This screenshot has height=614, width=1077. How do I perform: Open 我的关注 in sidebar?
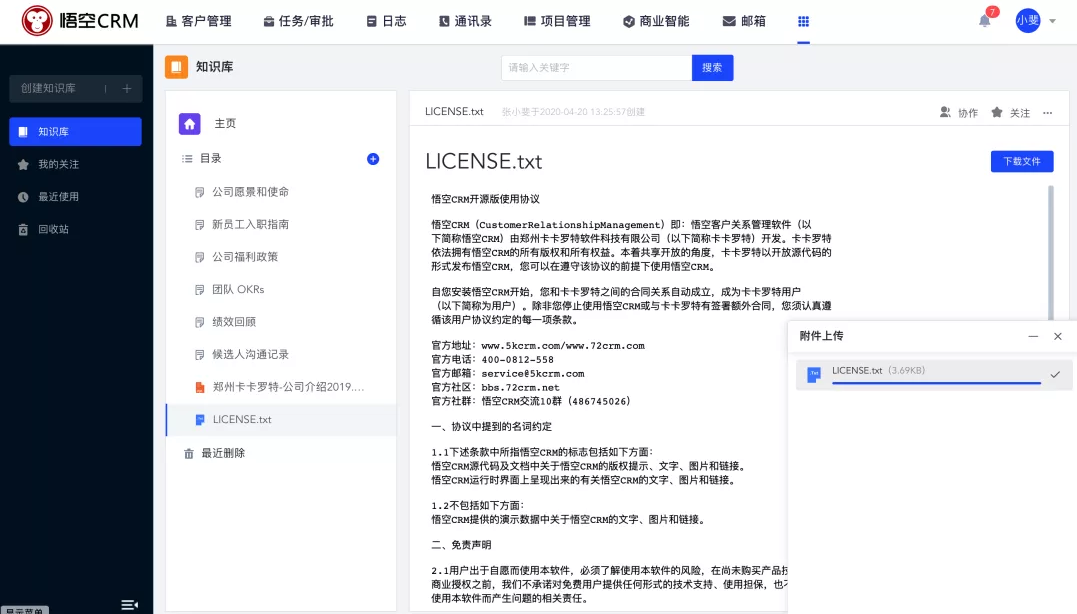[76, 164]
